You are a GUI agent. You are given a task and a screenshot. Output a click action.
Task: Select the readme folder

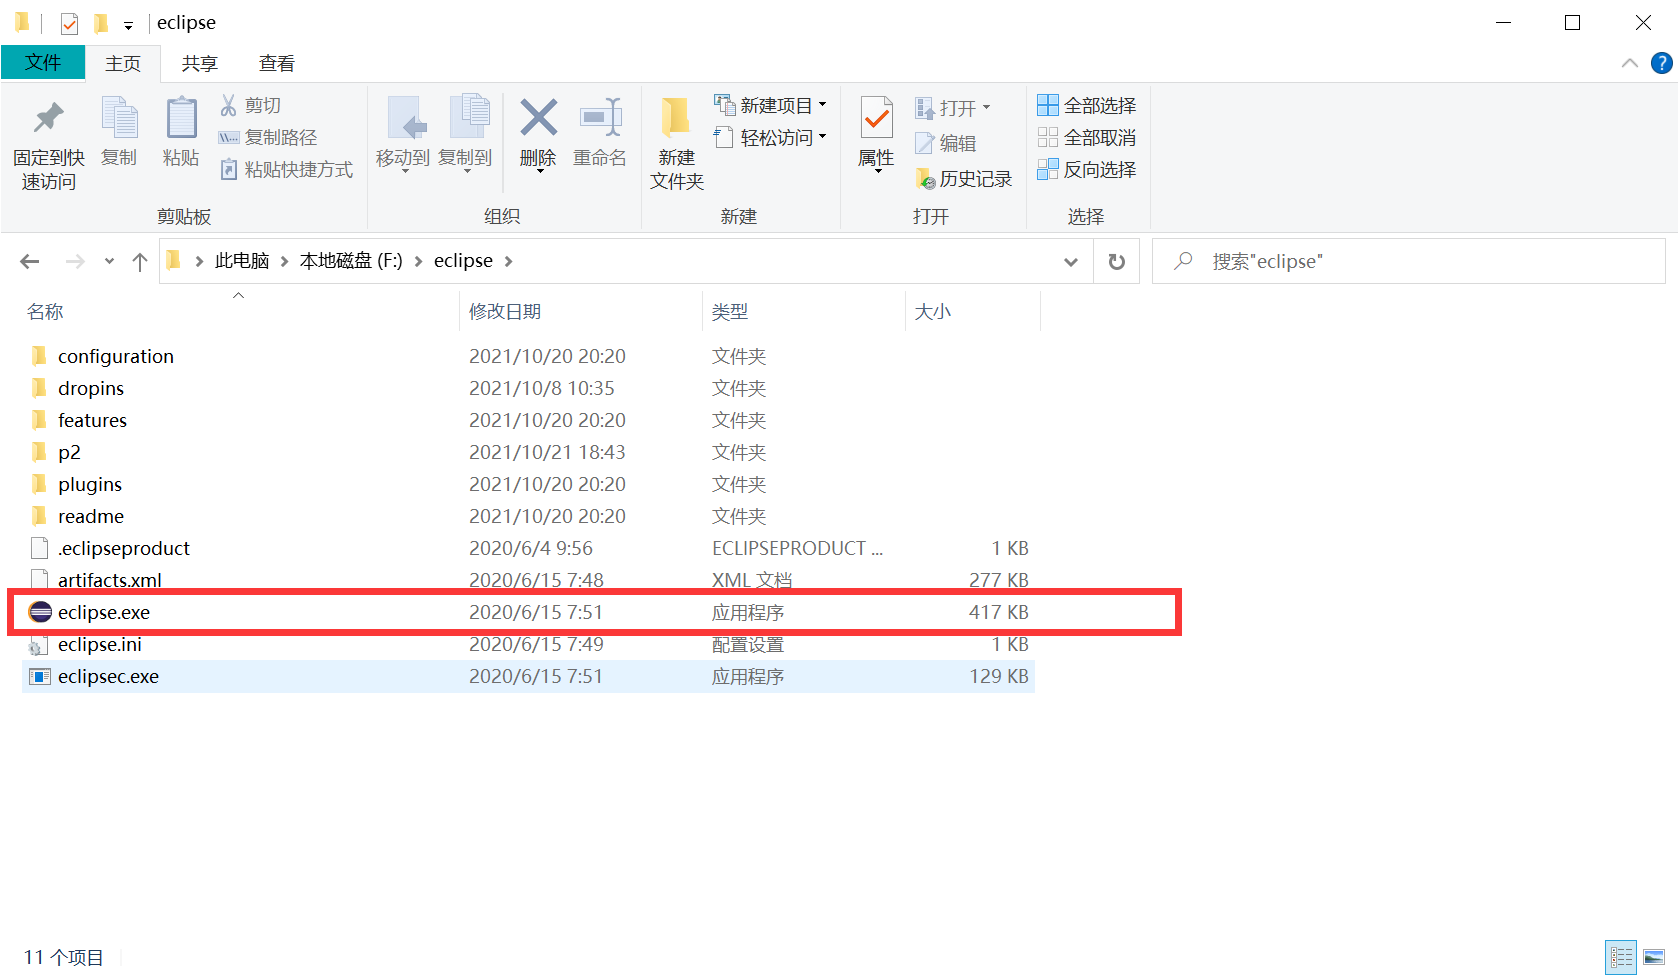click(x=528, y=516)
